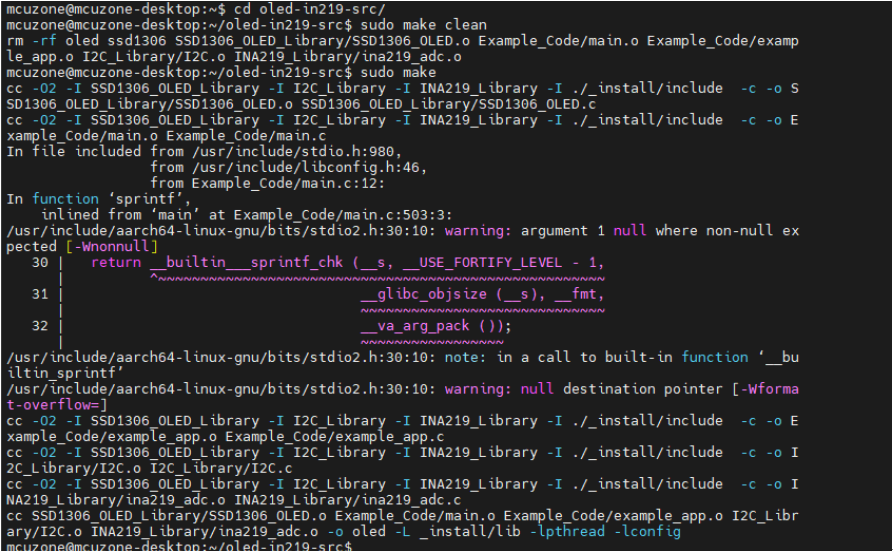Click 'In file included from /usr/include/stdio.h:980,' line
This screenshot has width=893, height=551.
tap(204, 152)
